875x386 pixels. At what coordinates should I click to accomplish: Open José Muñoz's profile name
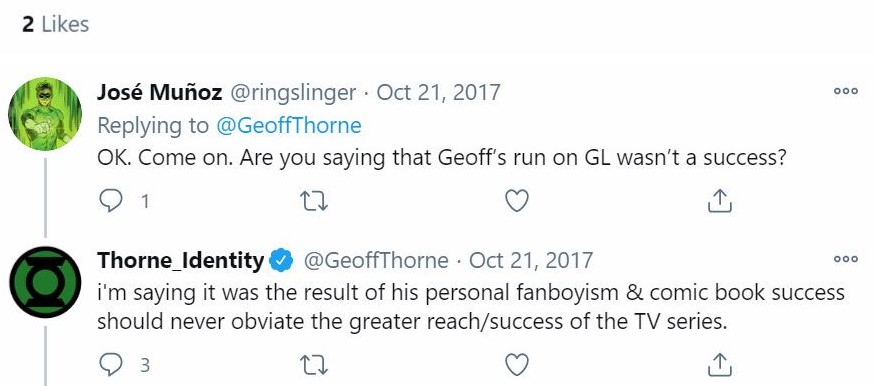click(160, 92)
